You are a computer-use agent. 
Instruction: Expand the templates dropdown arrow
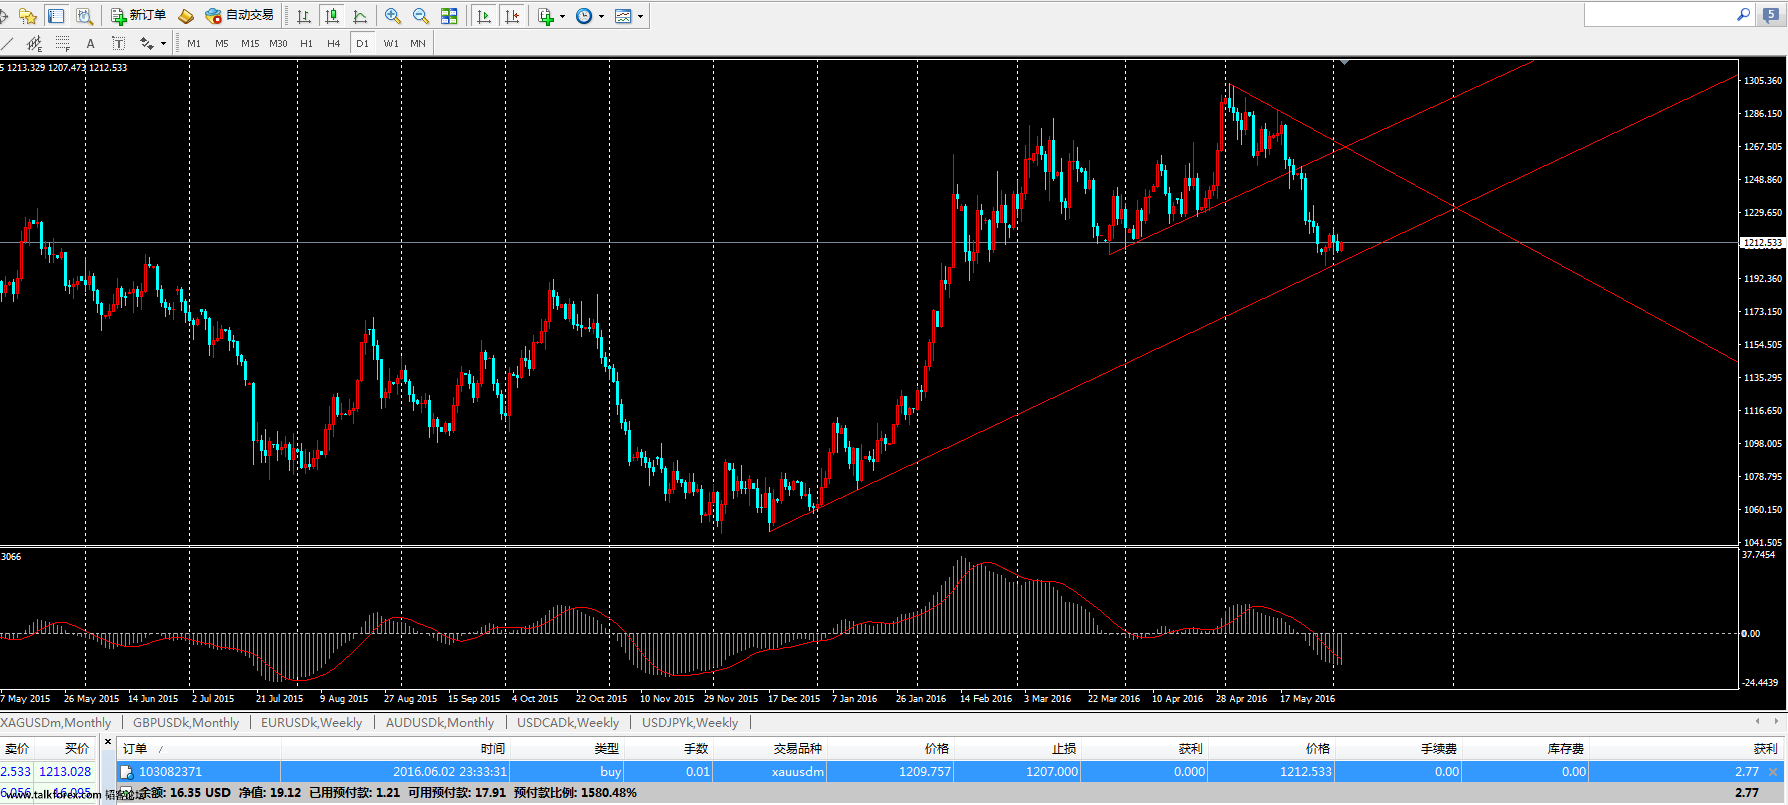[641, 16]
